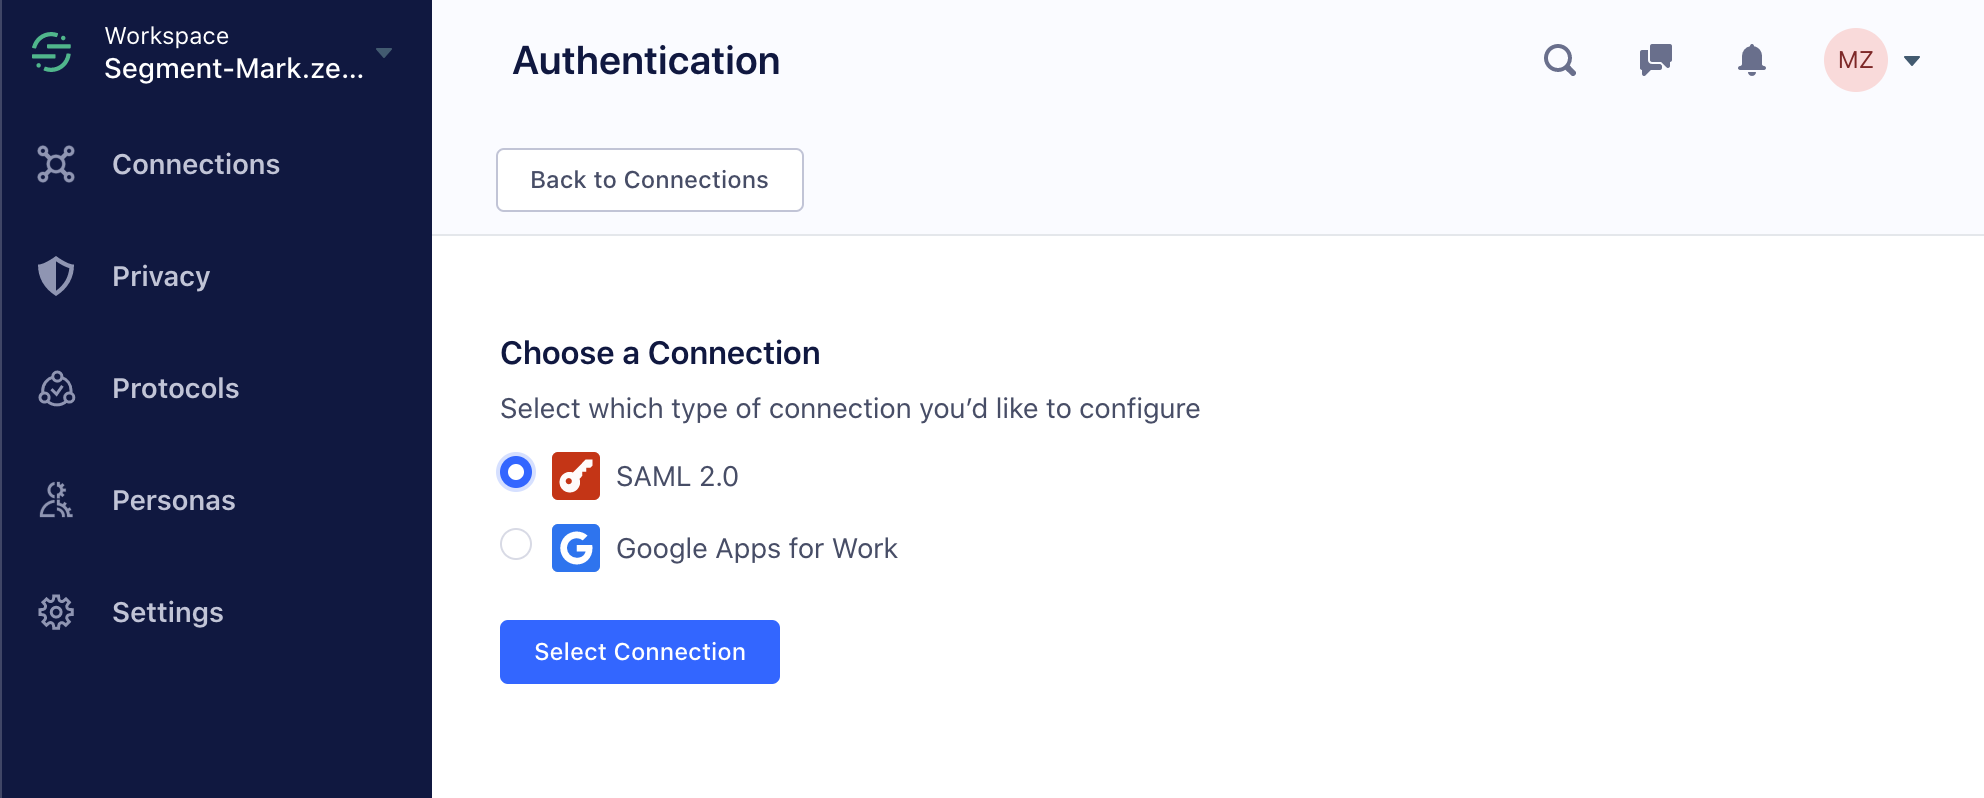Click the Google Apps for Work logo
1984x798 pixels.
pos(574,548)
